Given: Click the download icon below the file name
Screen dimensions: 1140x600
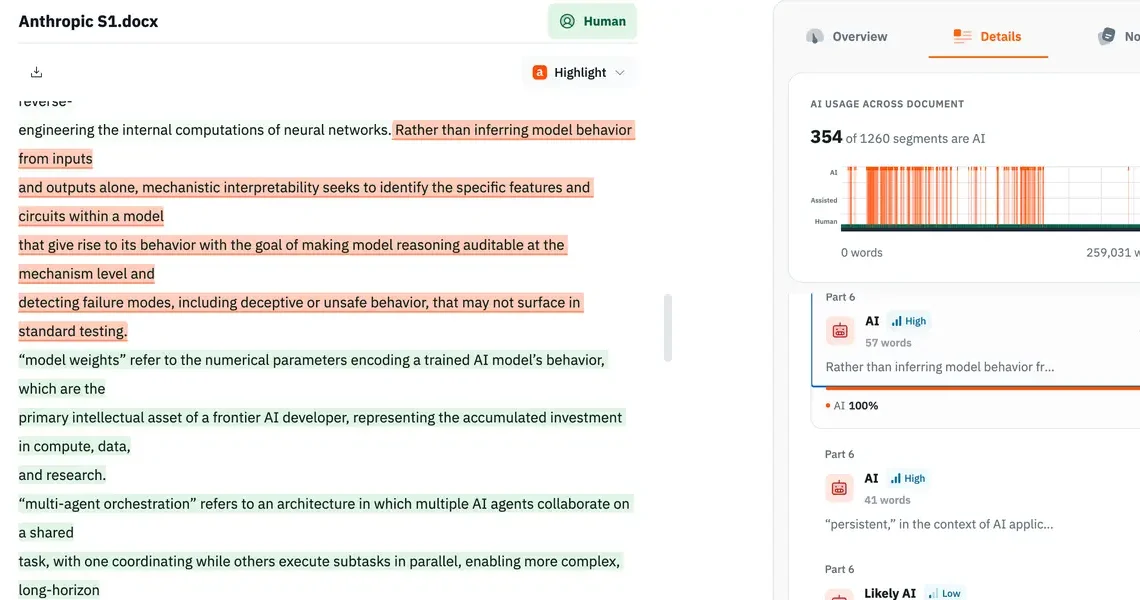Looking at the screenshot, I should pos(36,72).
